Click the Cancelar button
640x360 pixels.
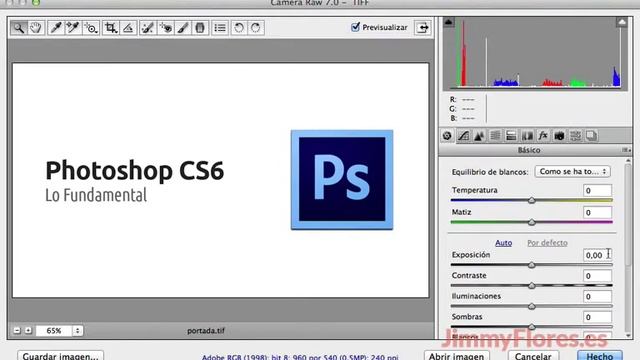[x=533, y=356]
